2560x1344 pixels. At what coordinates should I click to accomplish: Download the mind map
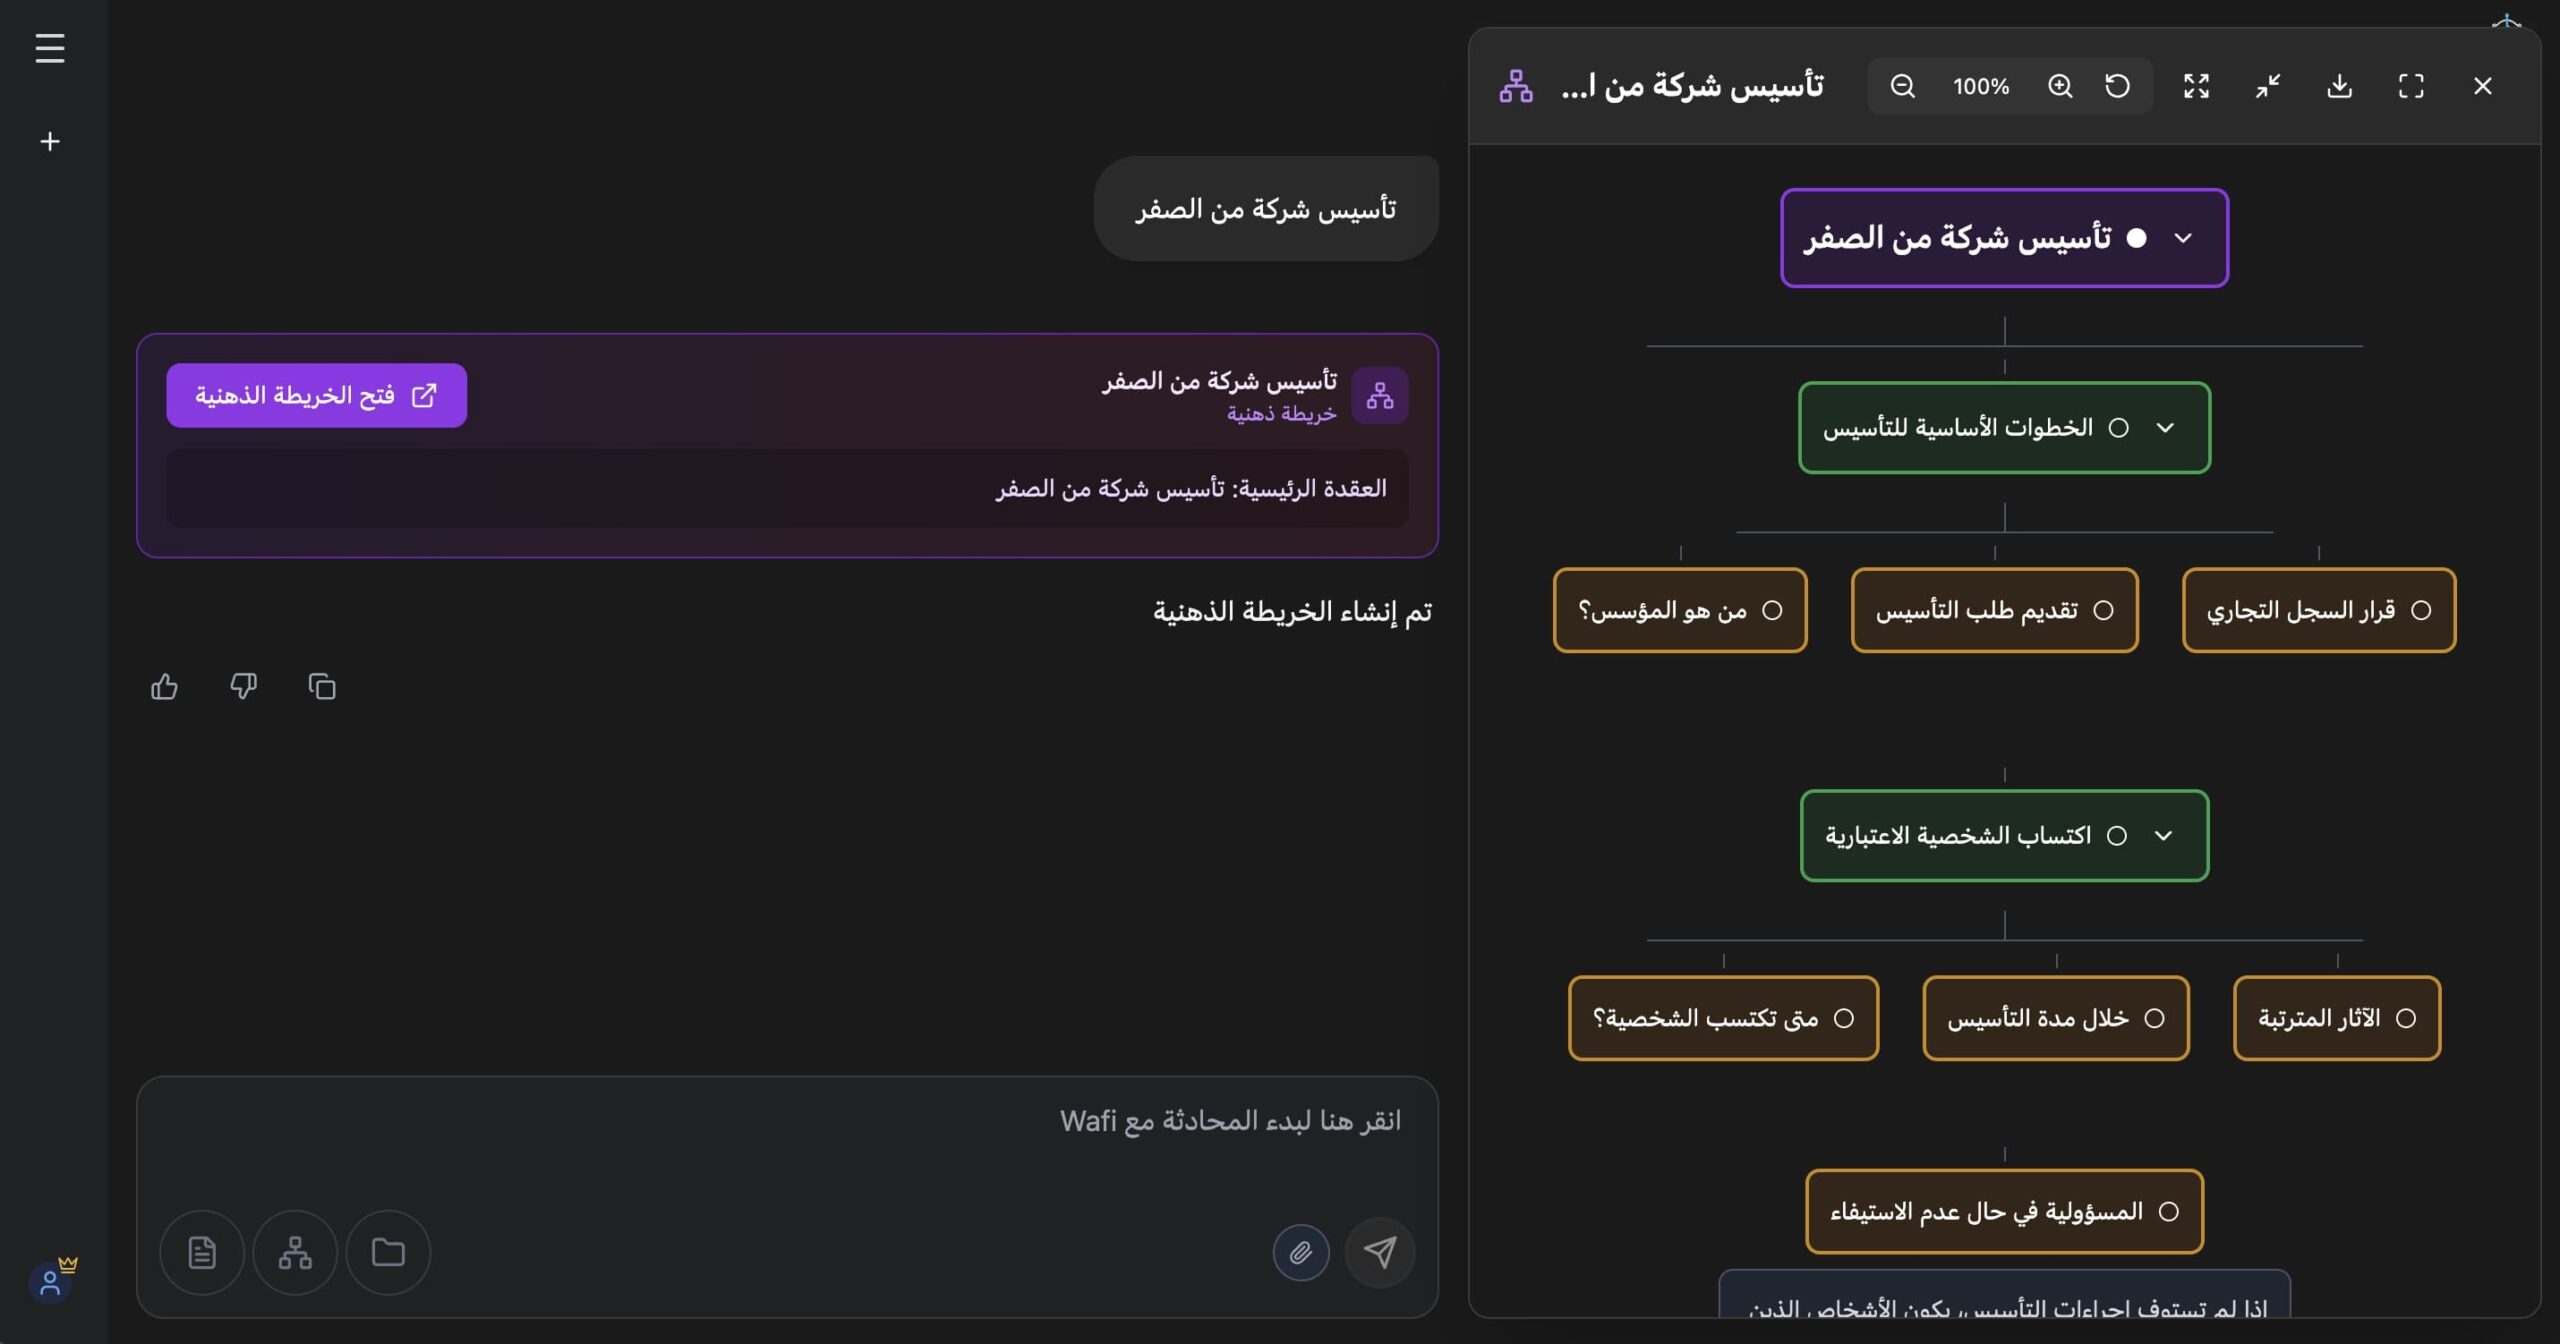2339,86
